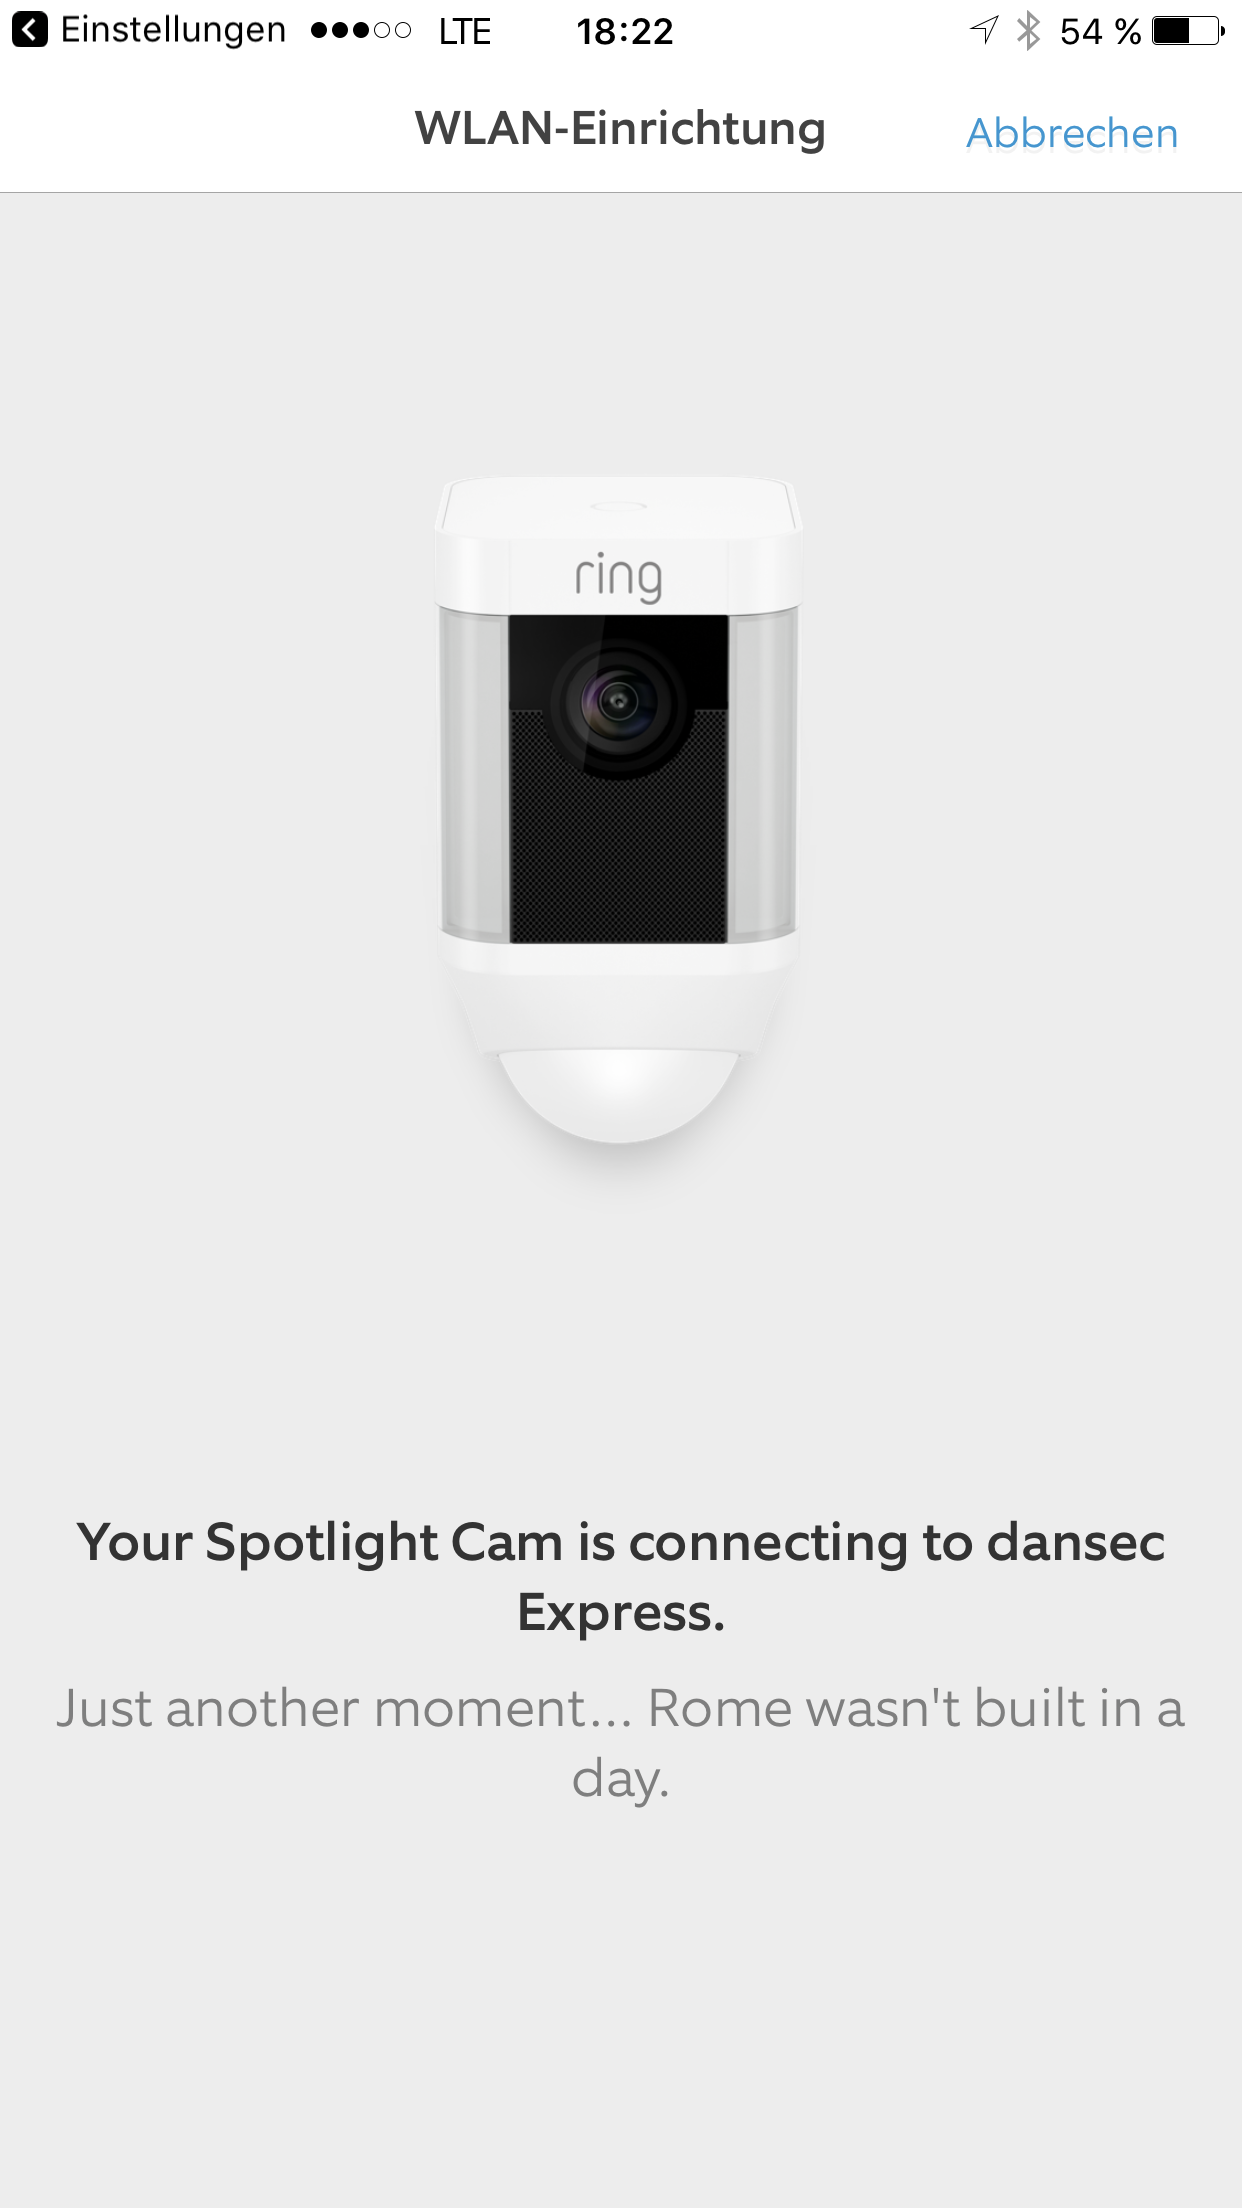Tap the motion sensor dome on camera

619,1095
